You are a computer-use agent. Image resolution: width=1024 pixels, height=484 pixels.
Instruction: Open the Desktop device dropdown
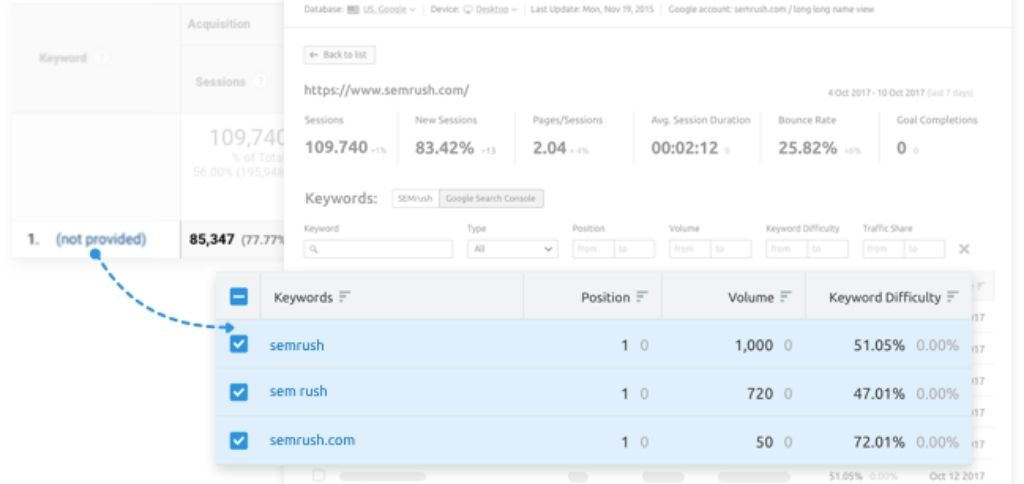click(x=490, y=10)
